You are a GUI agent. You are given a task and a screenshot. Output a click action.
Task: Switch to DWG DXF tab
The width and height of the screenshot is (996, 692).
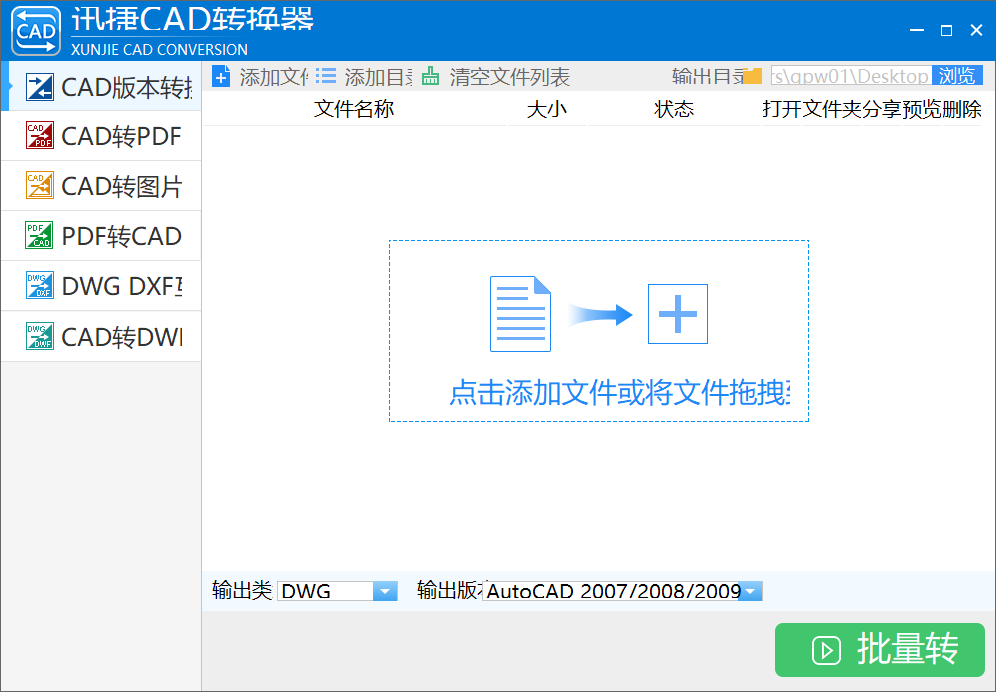coord(102,286)
